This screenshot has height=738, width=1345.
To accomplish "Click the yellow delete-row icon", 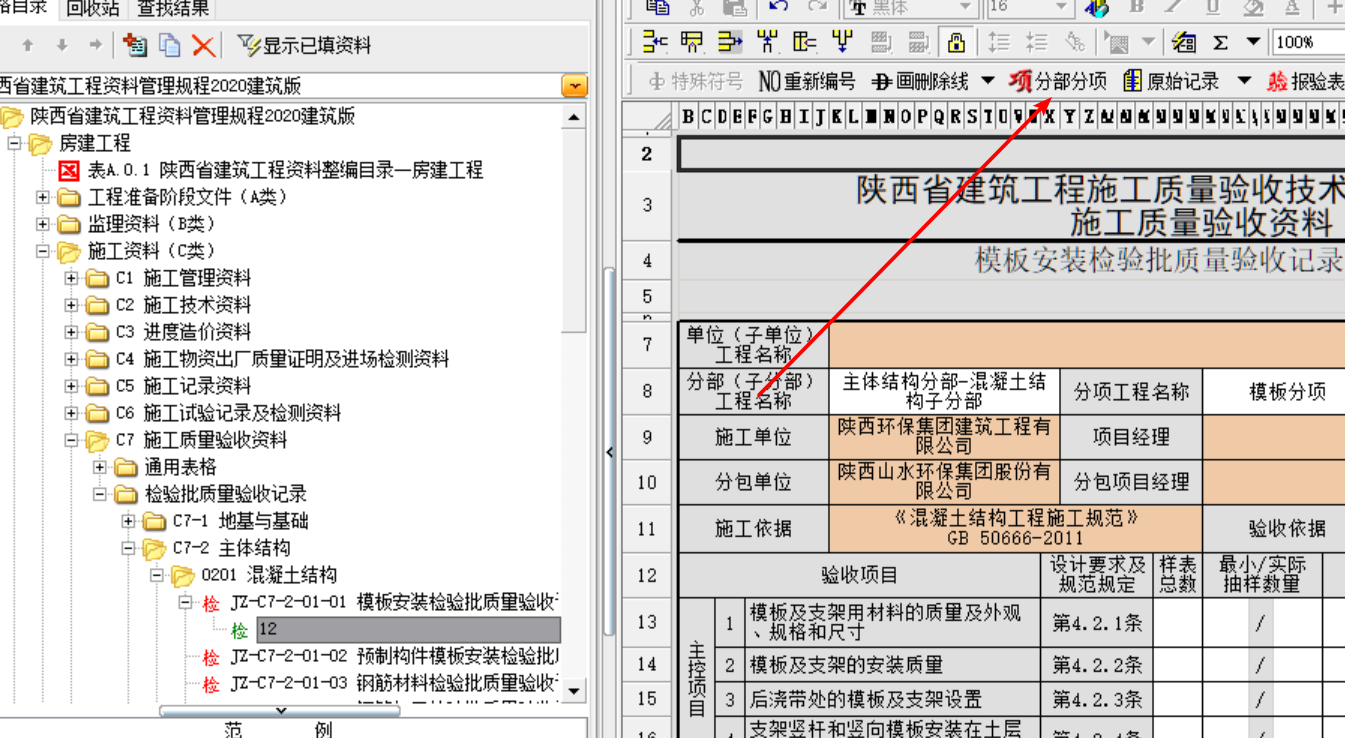I will coord(805,42).
